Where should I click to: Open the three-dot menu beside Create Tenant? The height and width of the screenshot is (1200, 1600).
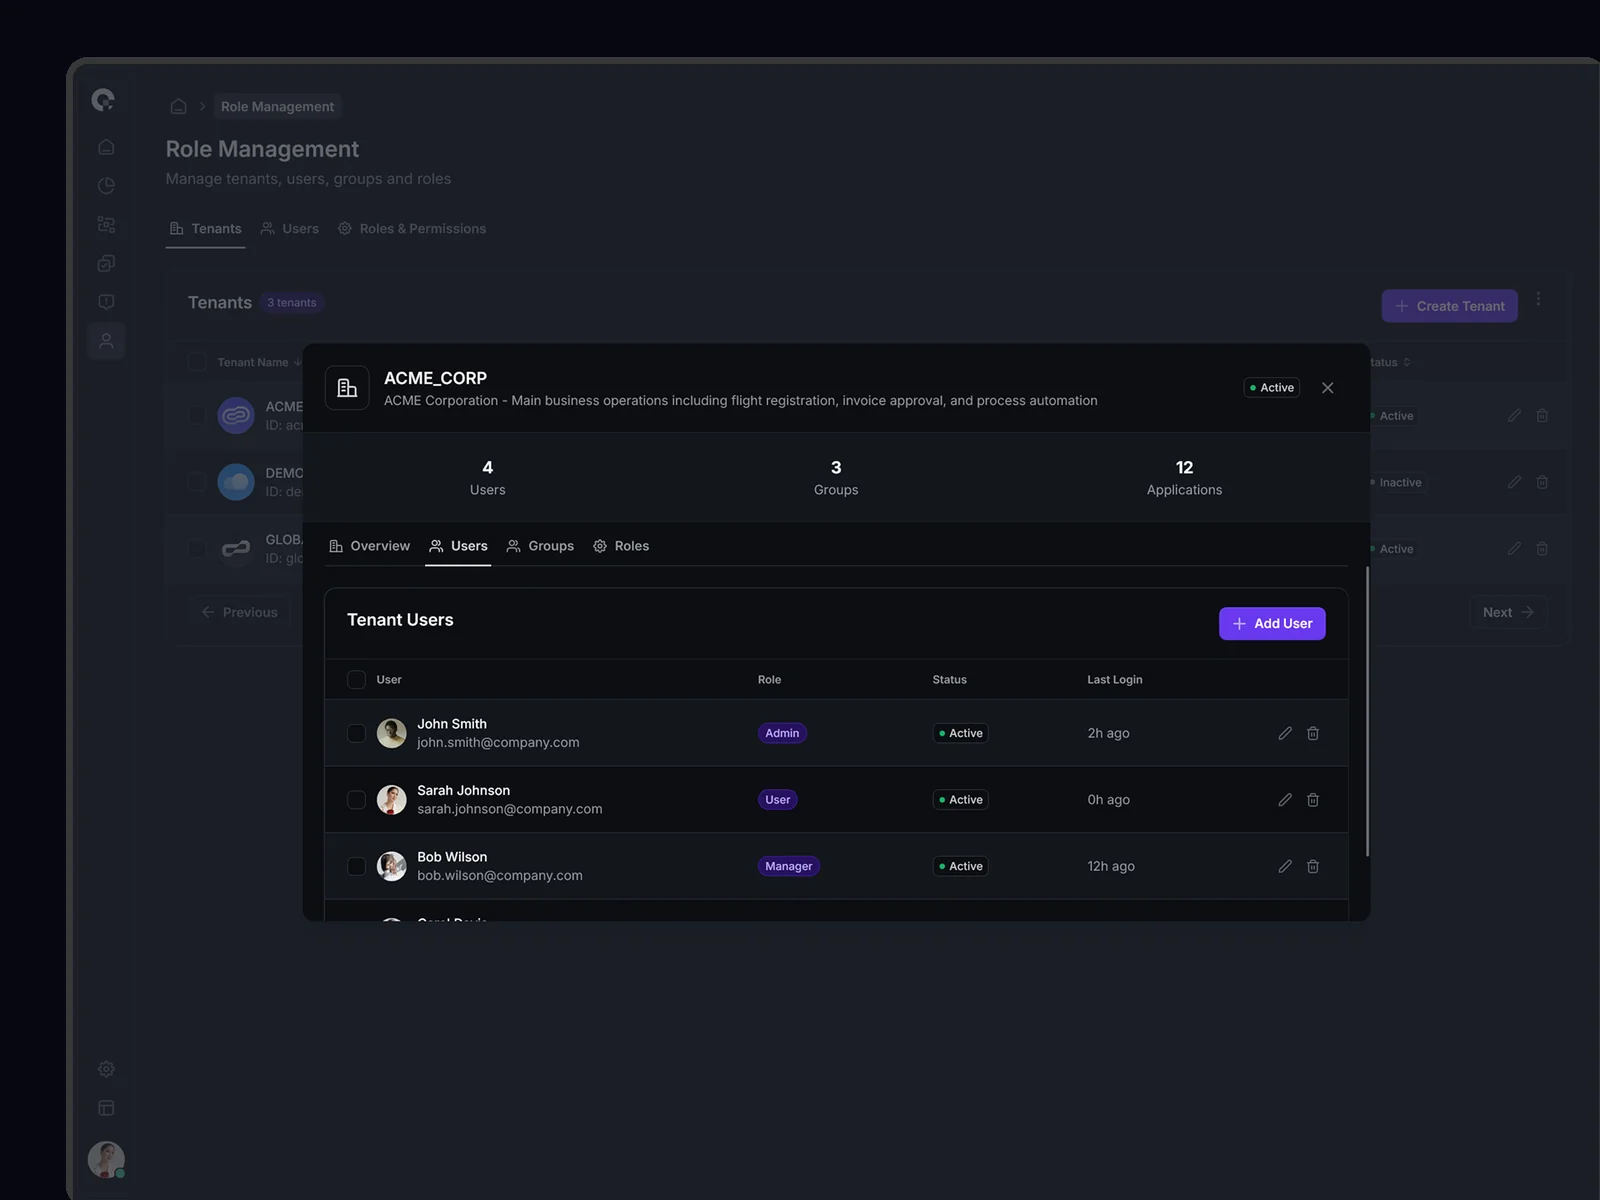tap(1538, 299)
